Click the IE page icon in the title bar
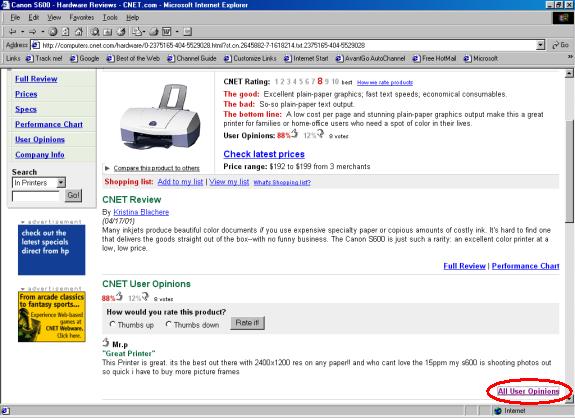 click(x=6, y=5)
